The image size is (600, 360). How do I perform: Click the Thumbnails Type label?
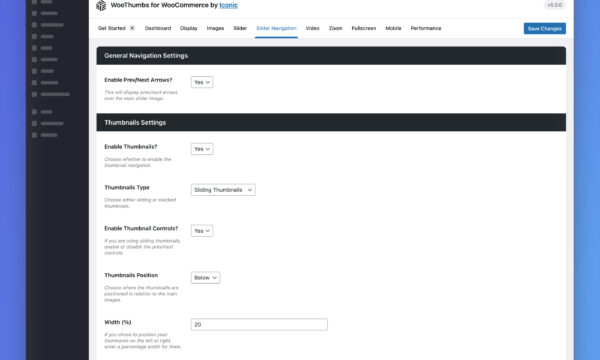(x=127, y=187)
